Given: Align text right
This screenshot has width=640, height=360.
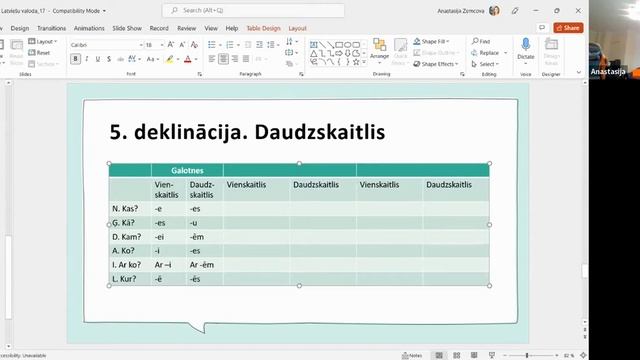Looking at the screenshot, I should coord(235,59).
